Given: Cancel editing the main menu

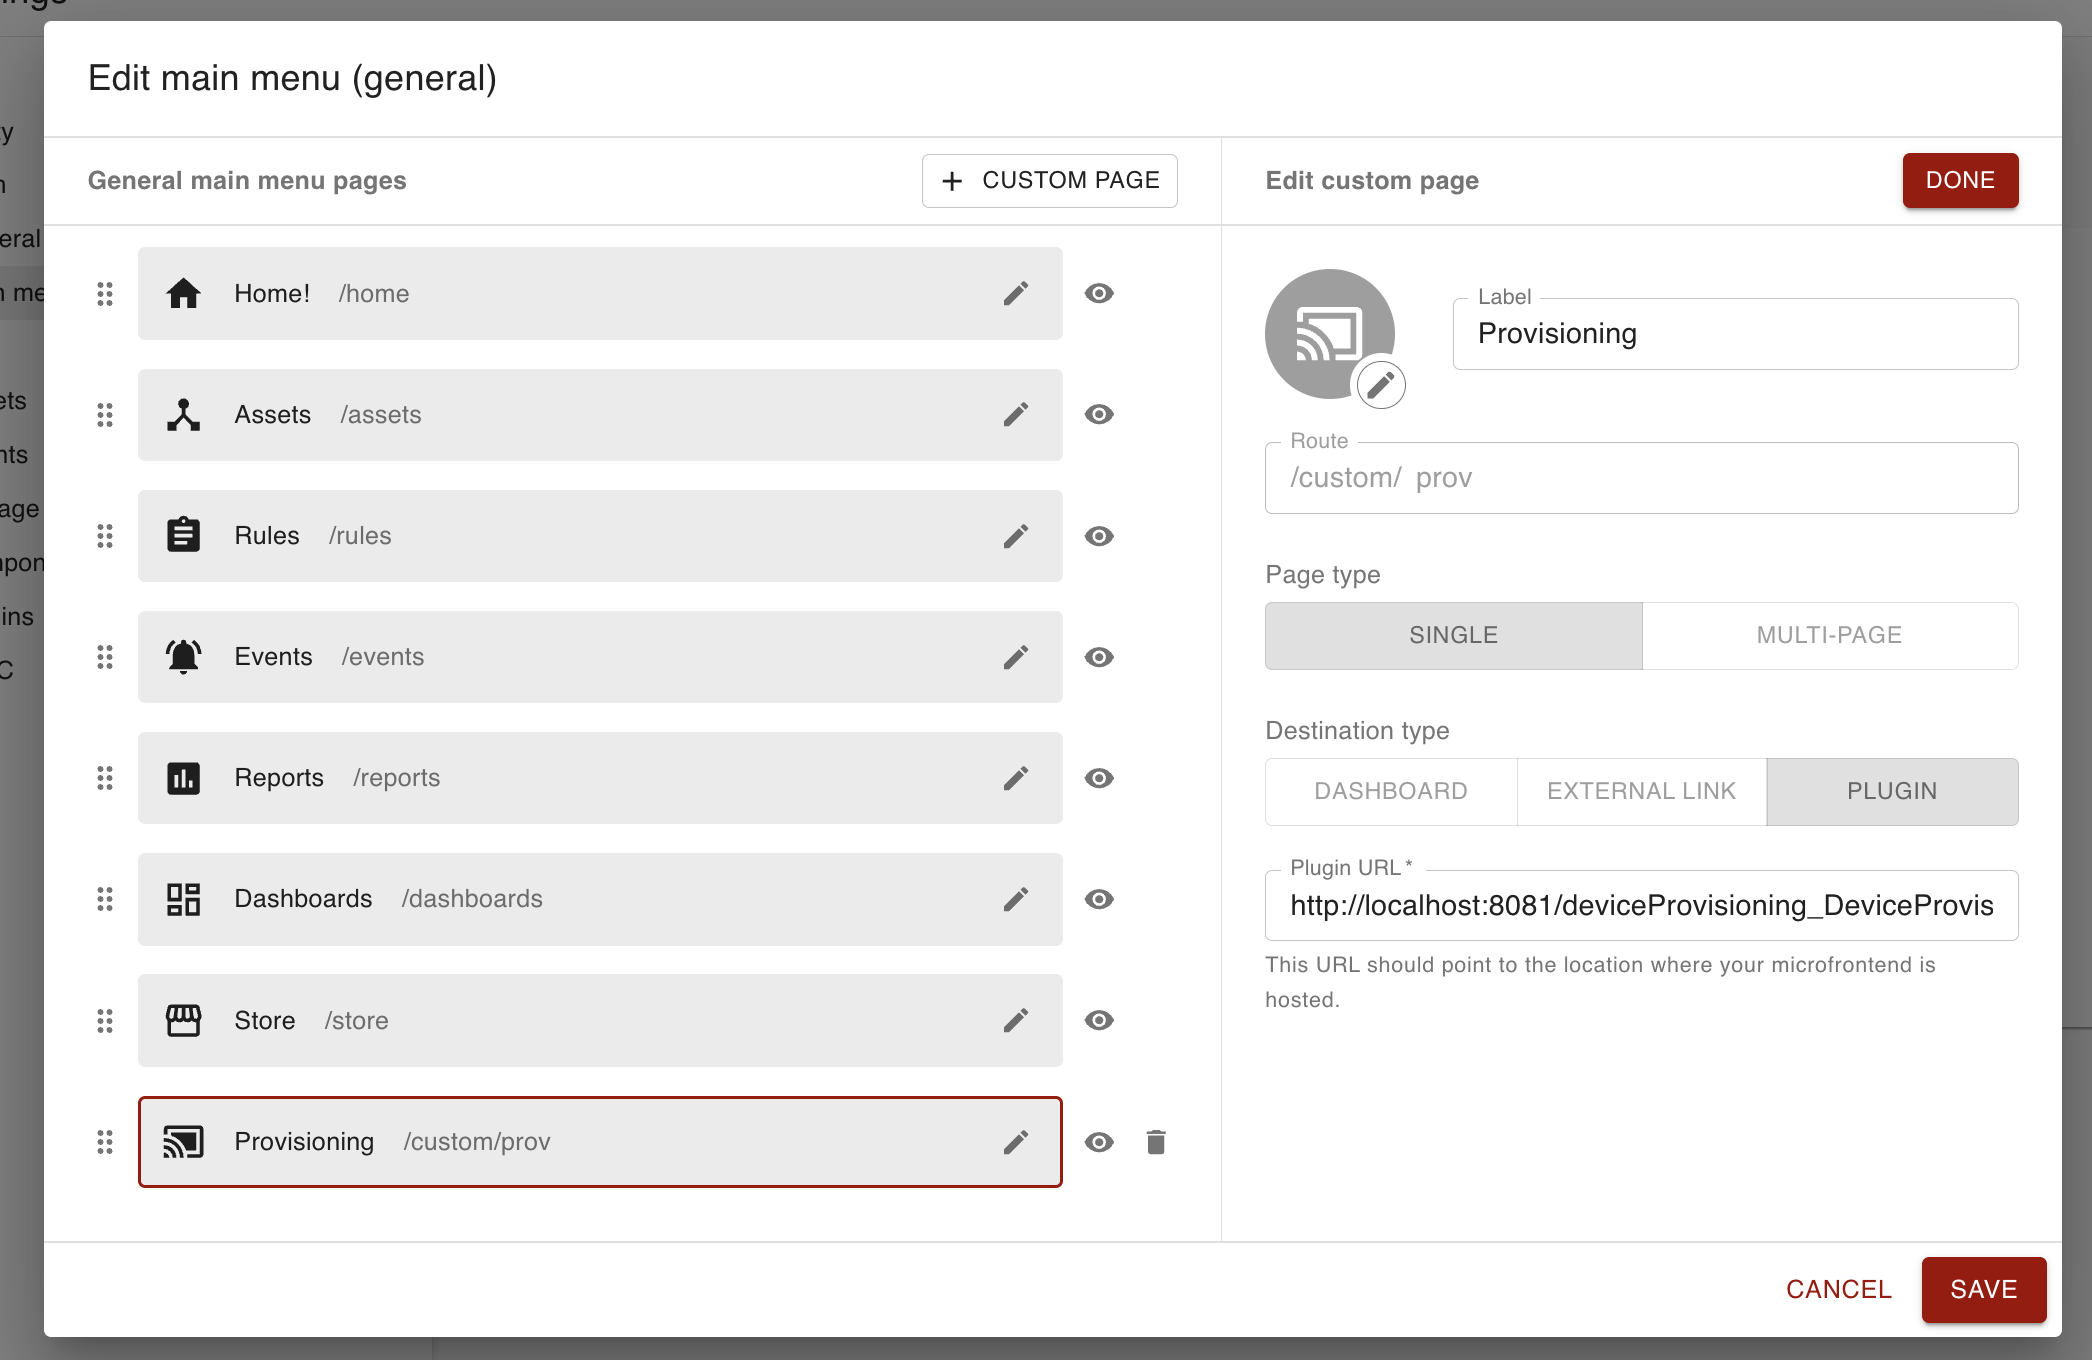Looking at the screenshot, I should point(1838,1290).
